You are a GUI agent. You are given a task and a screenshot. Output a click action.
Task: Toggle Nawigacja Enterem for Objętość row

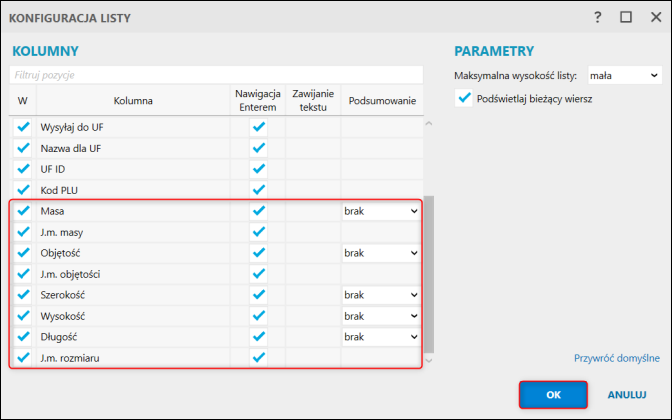click(259, 253)
